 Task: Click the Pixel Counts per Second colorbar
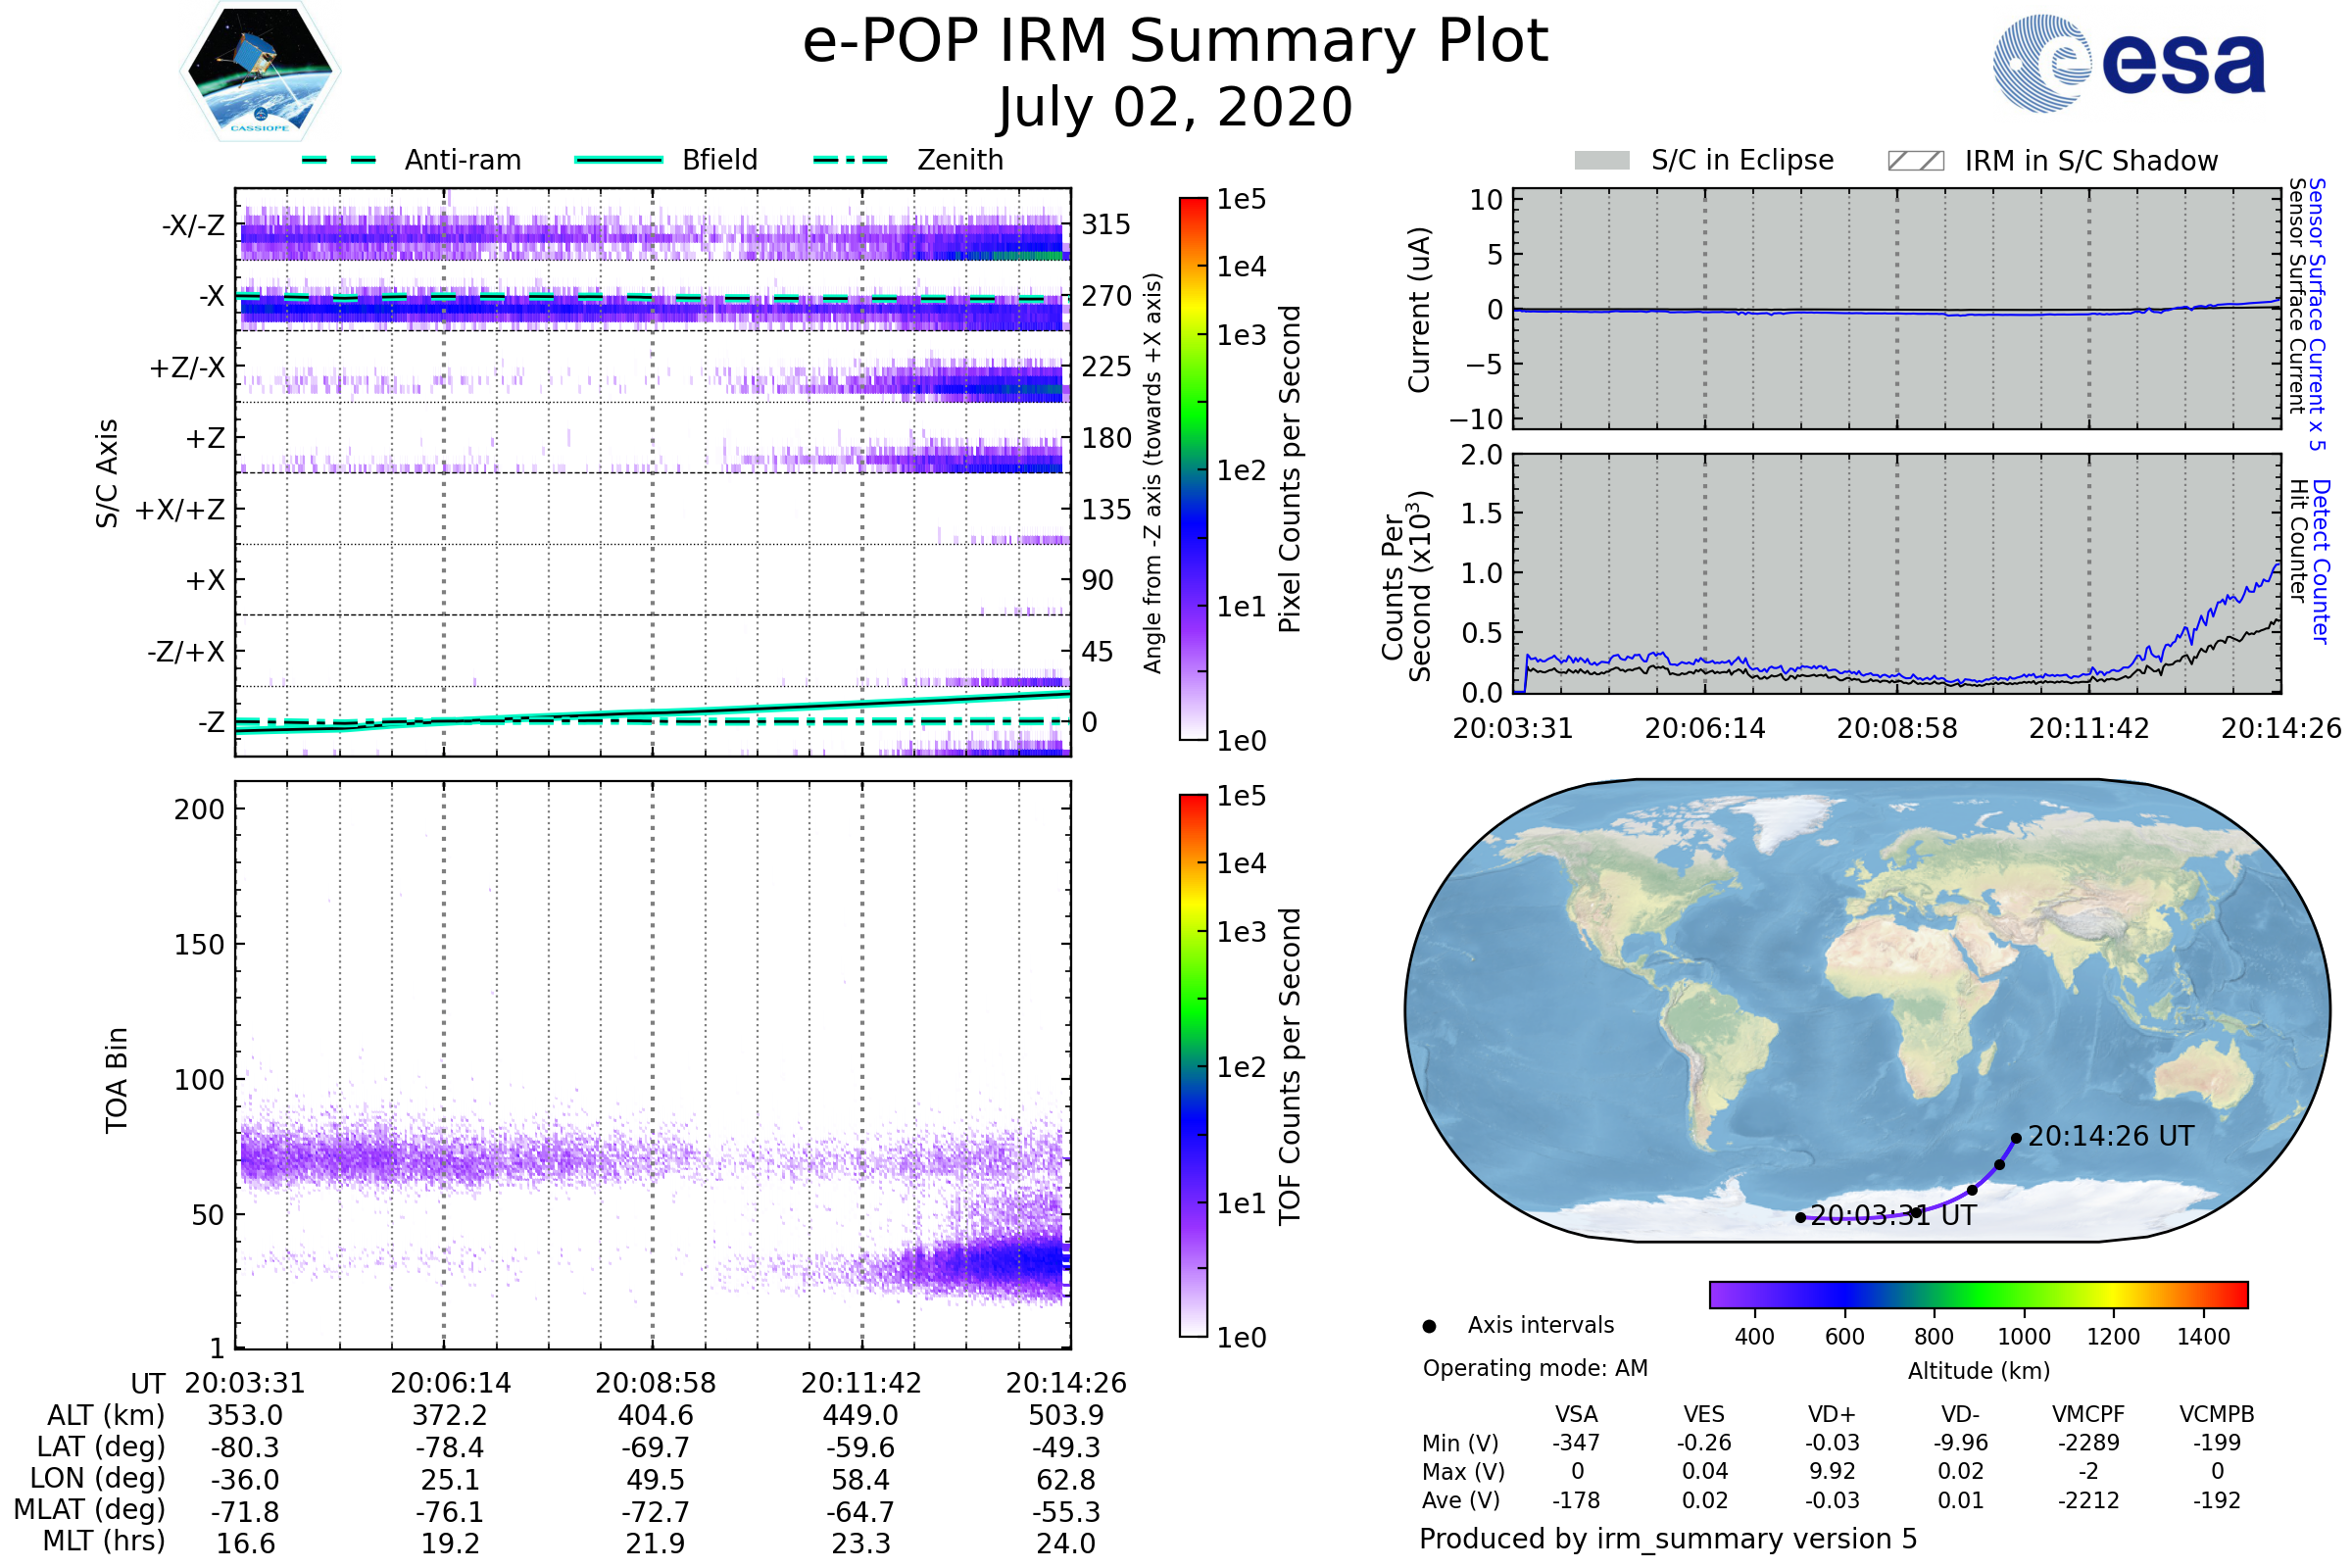1193,468
